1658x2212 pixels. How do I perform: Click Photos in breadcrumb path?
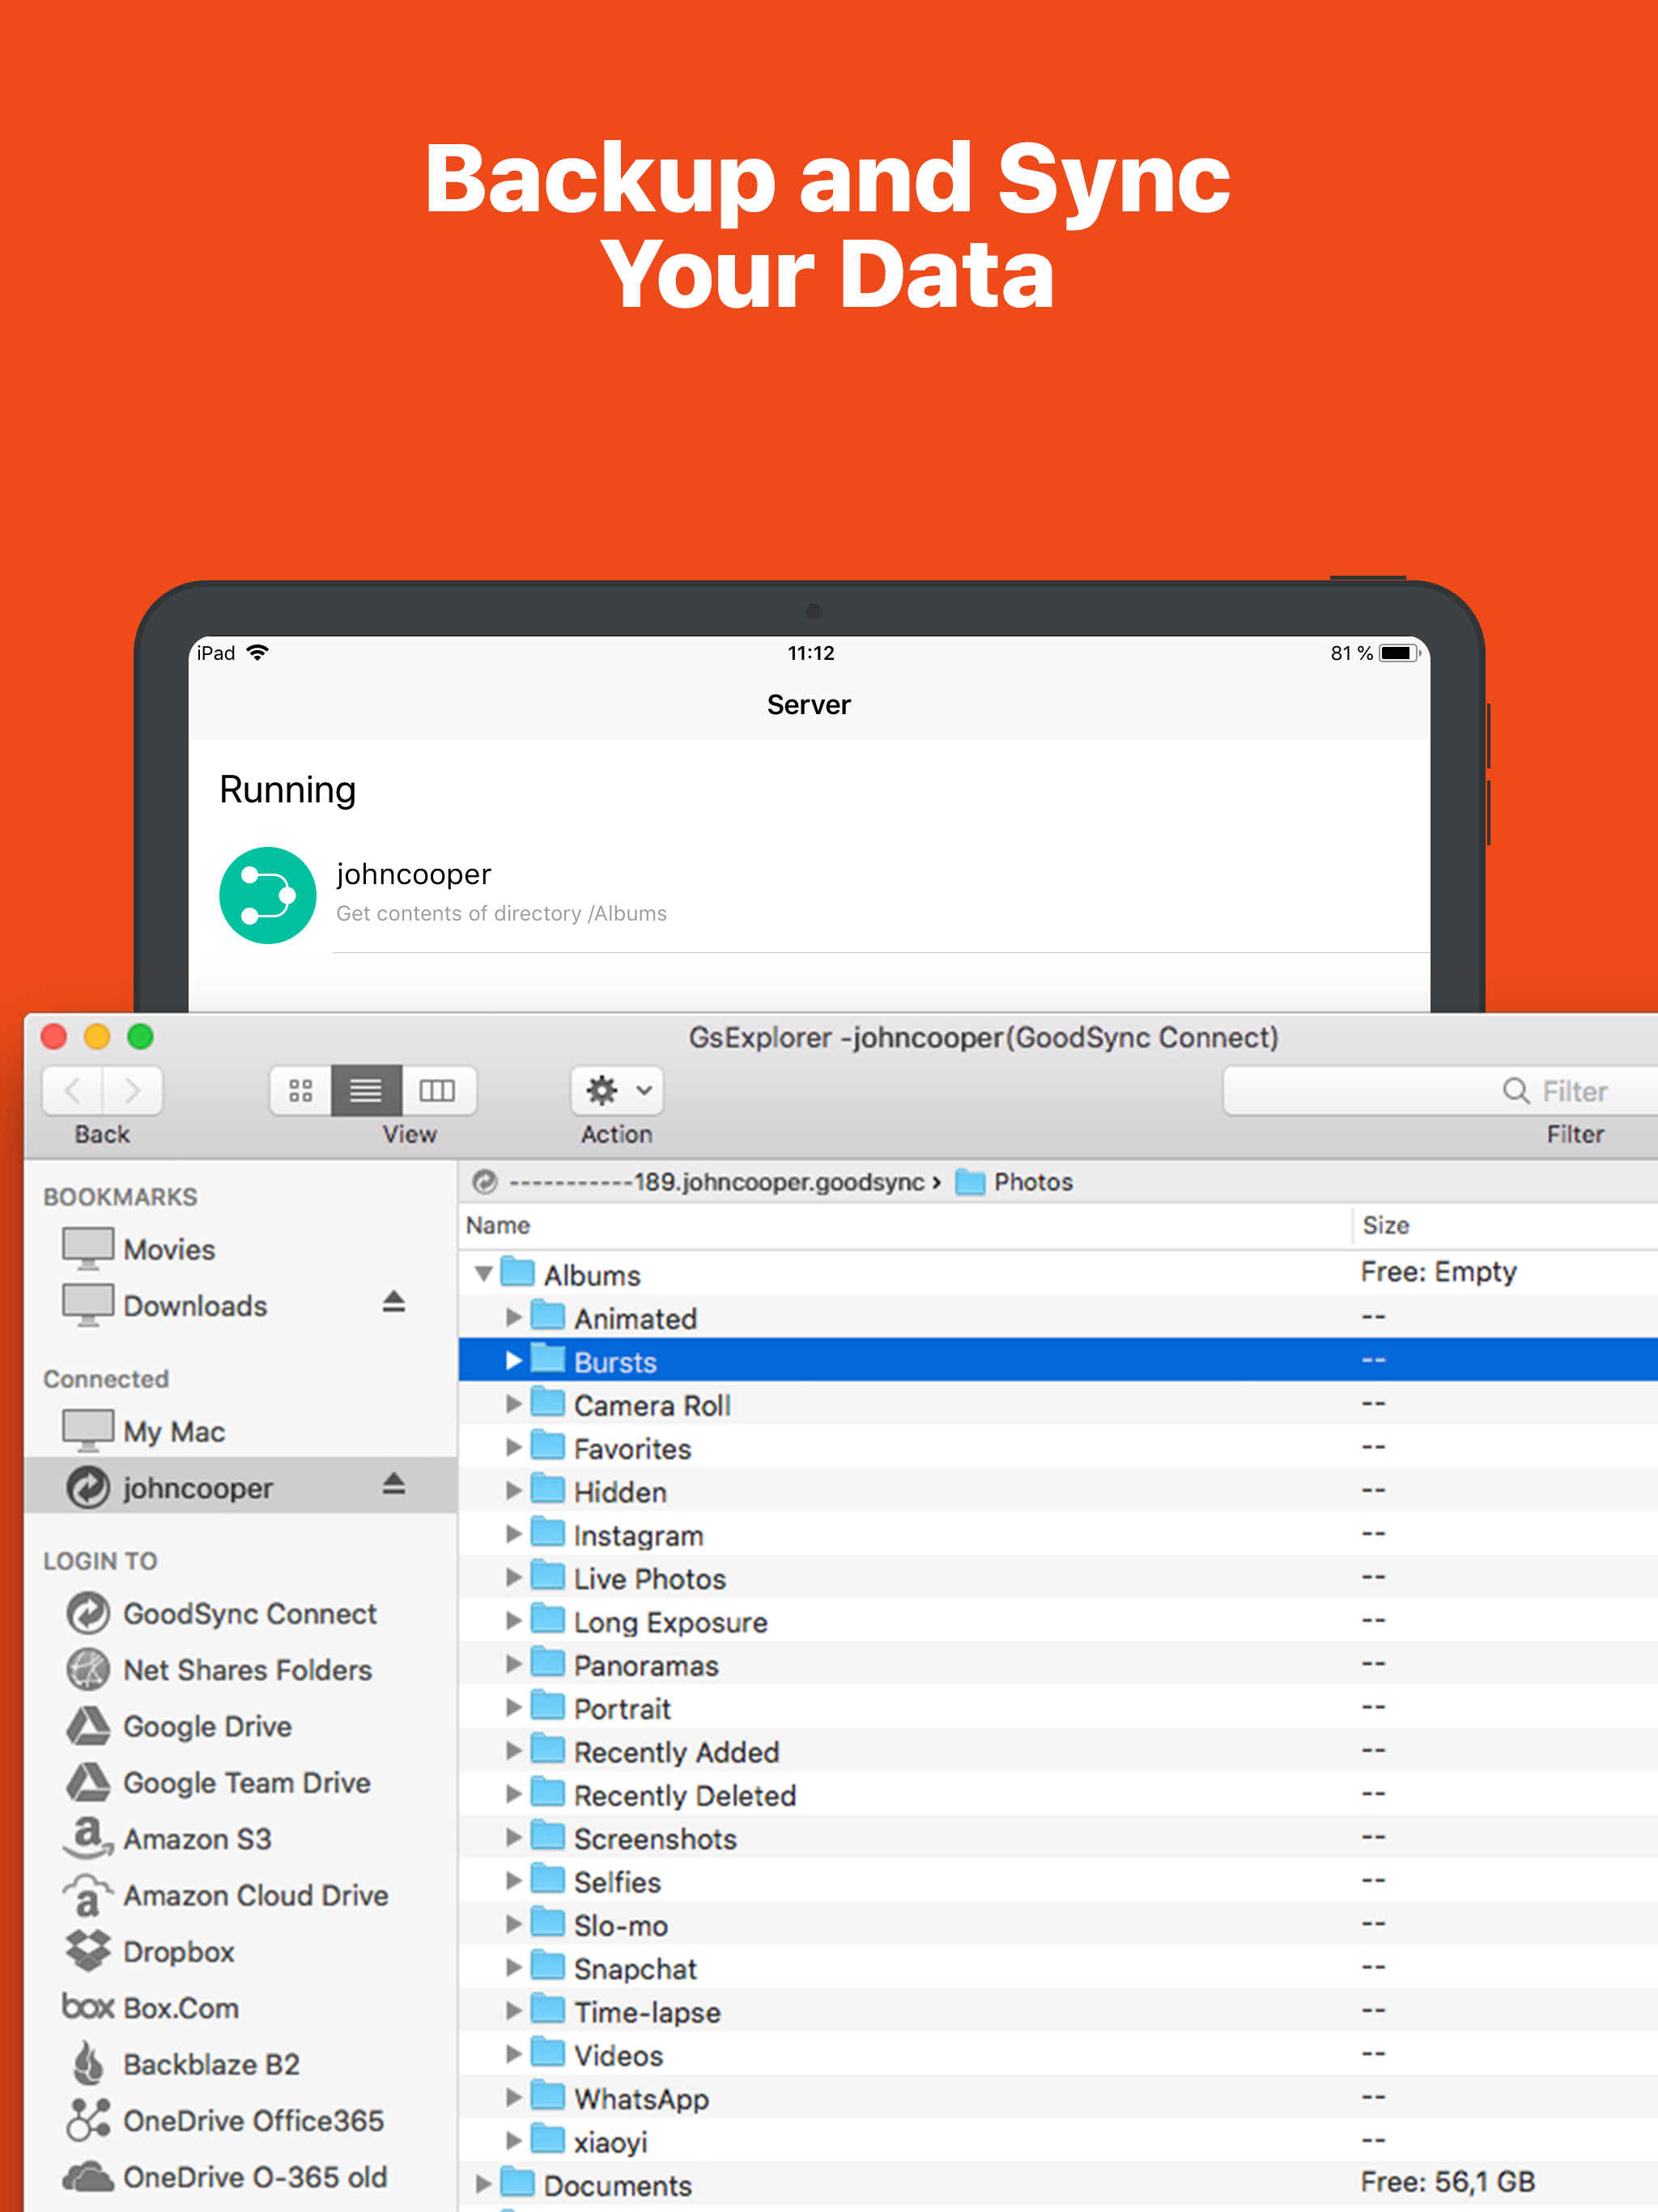pos(1032,1182)
